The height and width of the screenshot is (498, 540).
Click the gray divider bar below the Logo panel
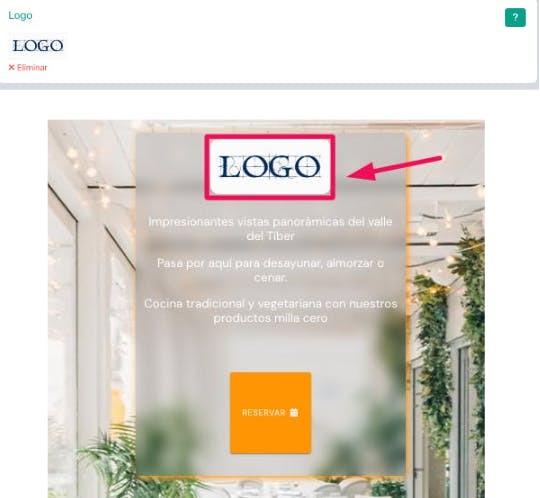pos(270,86)
